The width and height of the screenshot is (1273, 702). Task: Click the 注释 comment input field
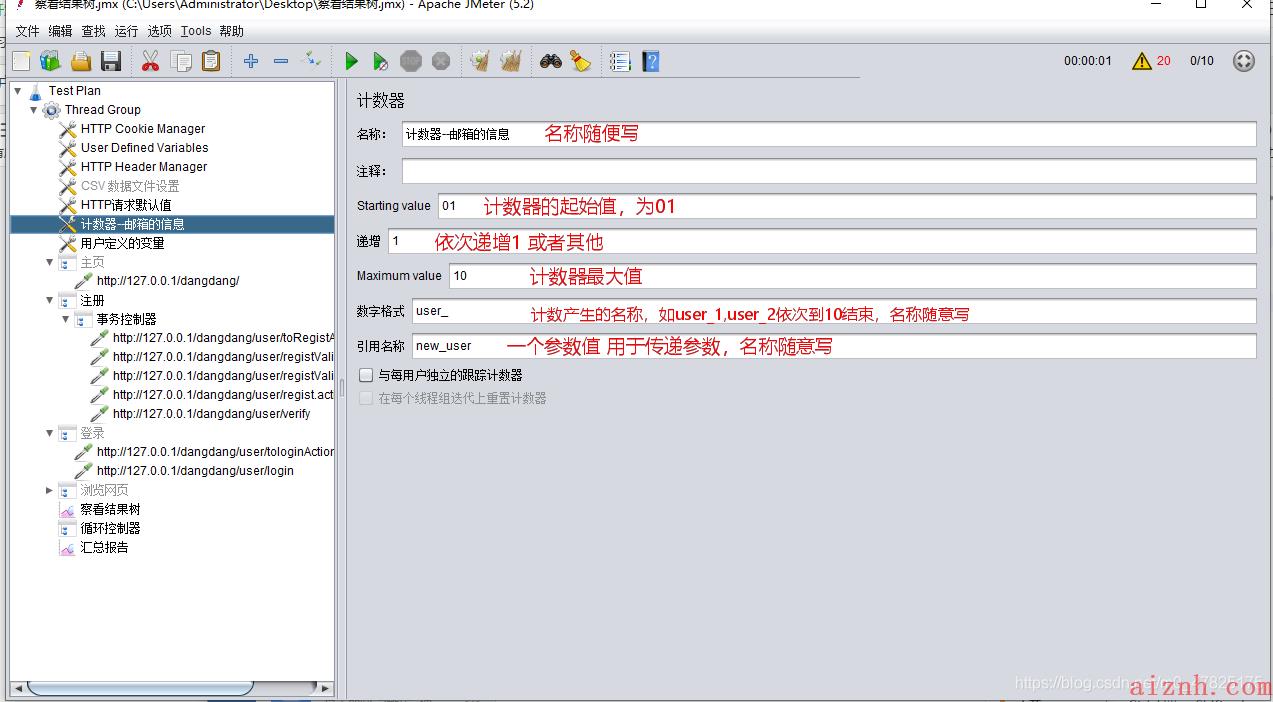(x=829, y=171)
